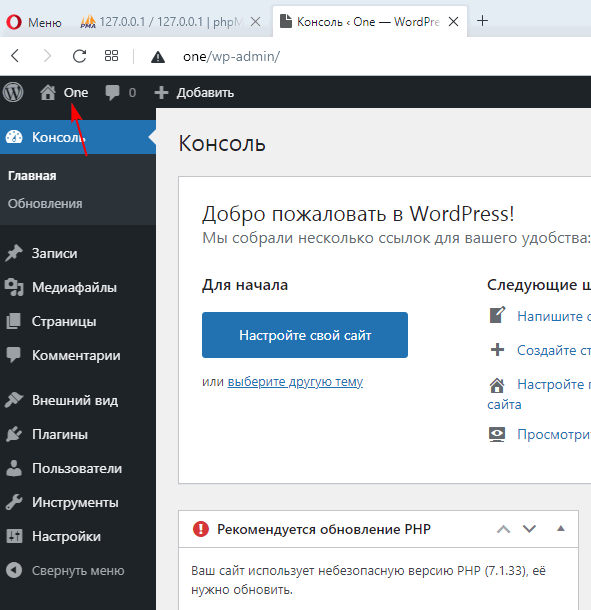Viewport: 591px width, 610px height.
Task: Close the phpMyAdmin tab
Action: click(256, 22)
